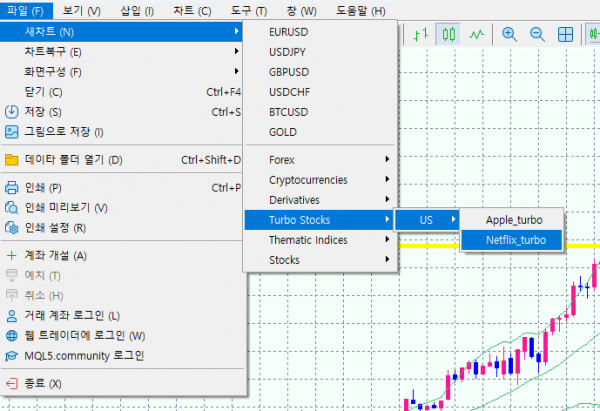Switch to bar chart view icon
The height and width of the screenshot is (411, 600).
421,34
